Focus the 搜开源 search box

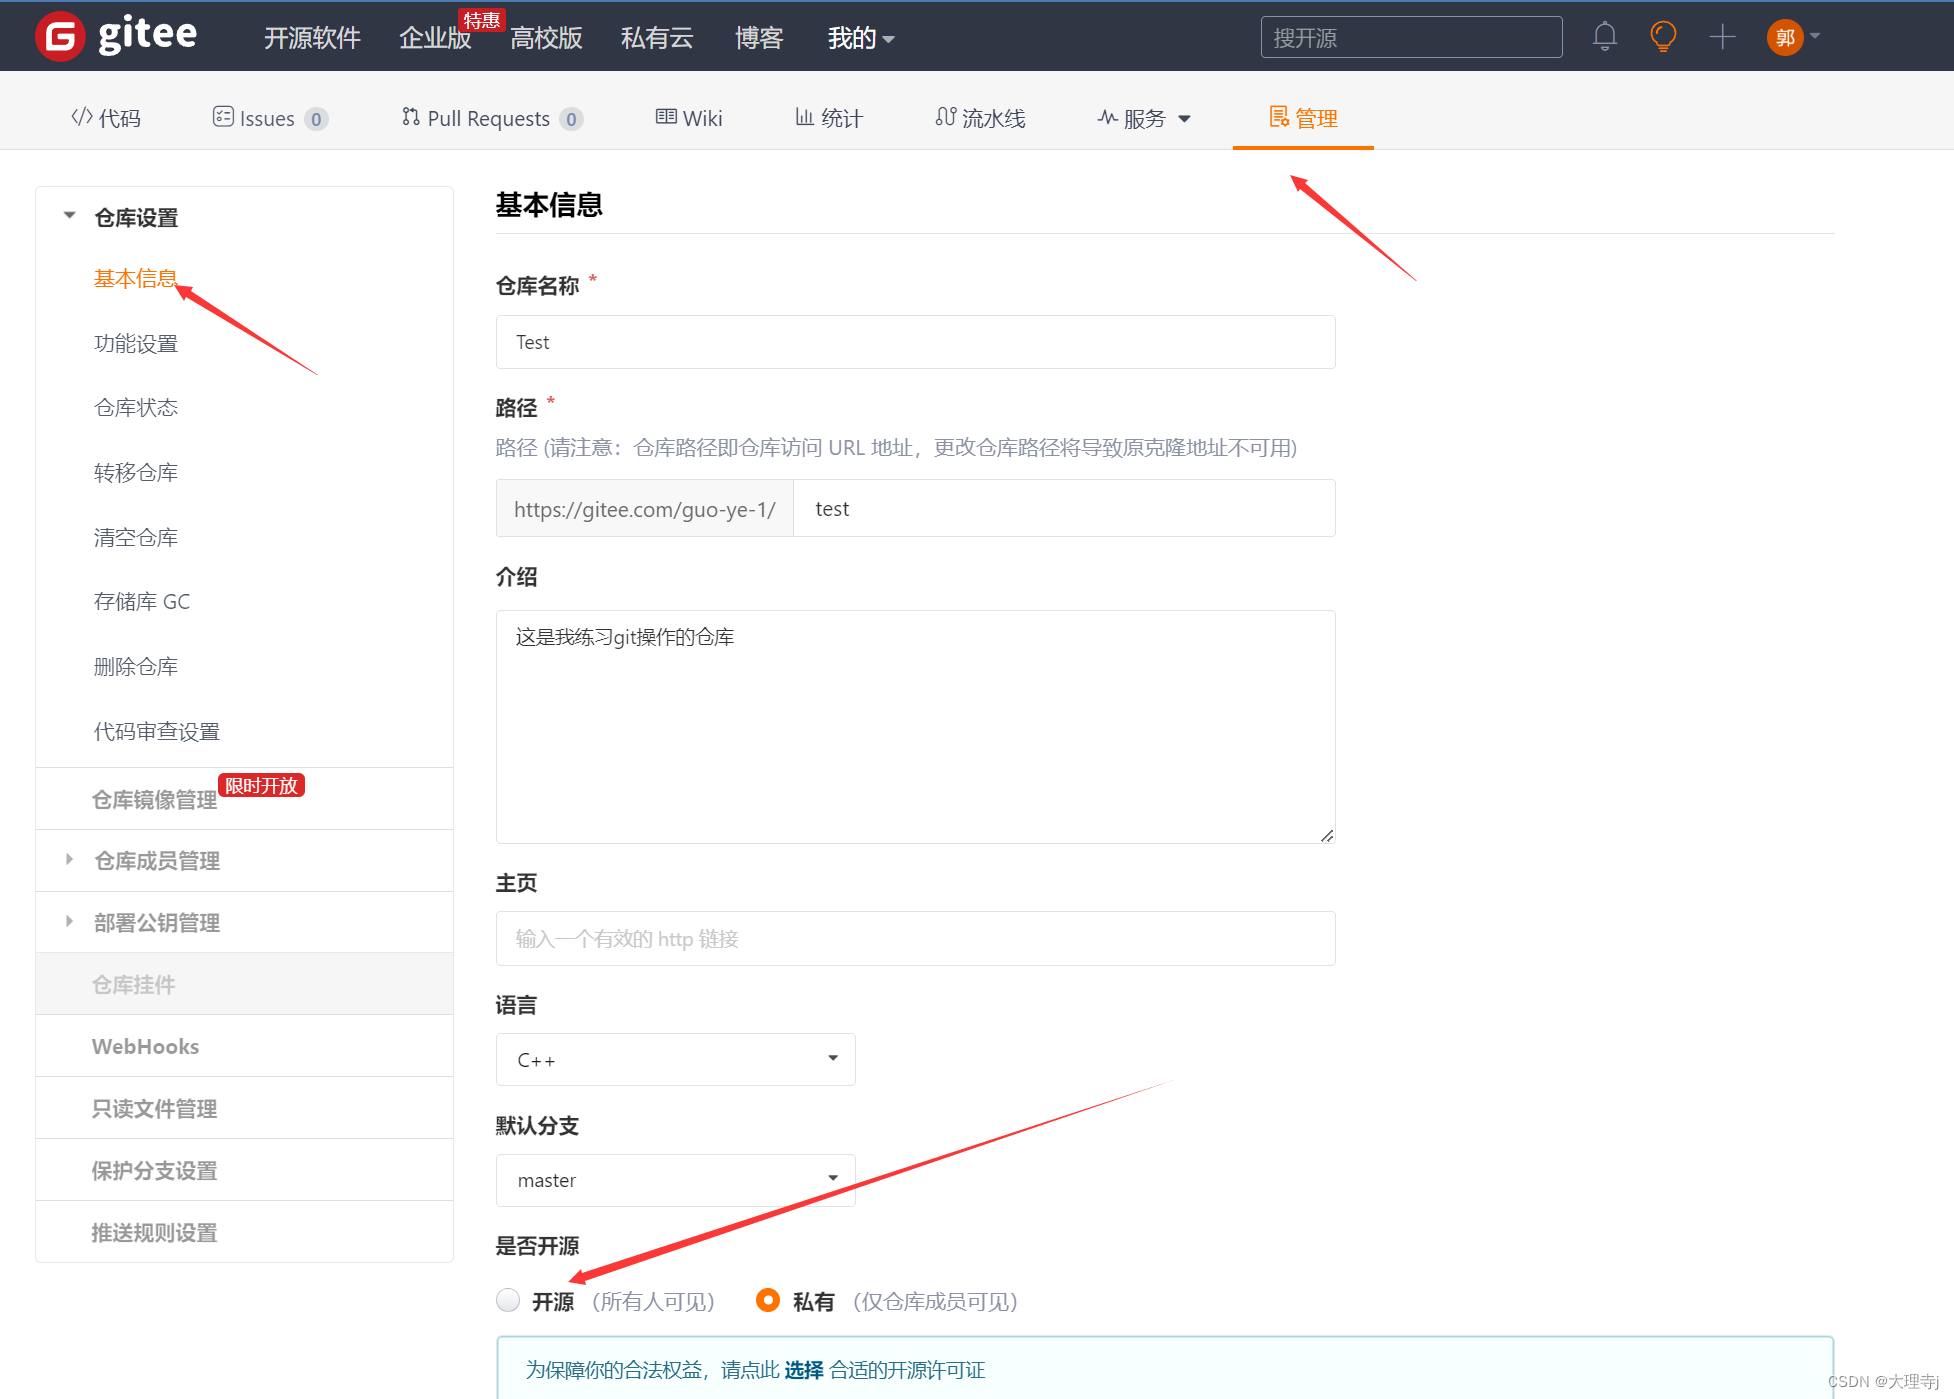(1411, 37)
